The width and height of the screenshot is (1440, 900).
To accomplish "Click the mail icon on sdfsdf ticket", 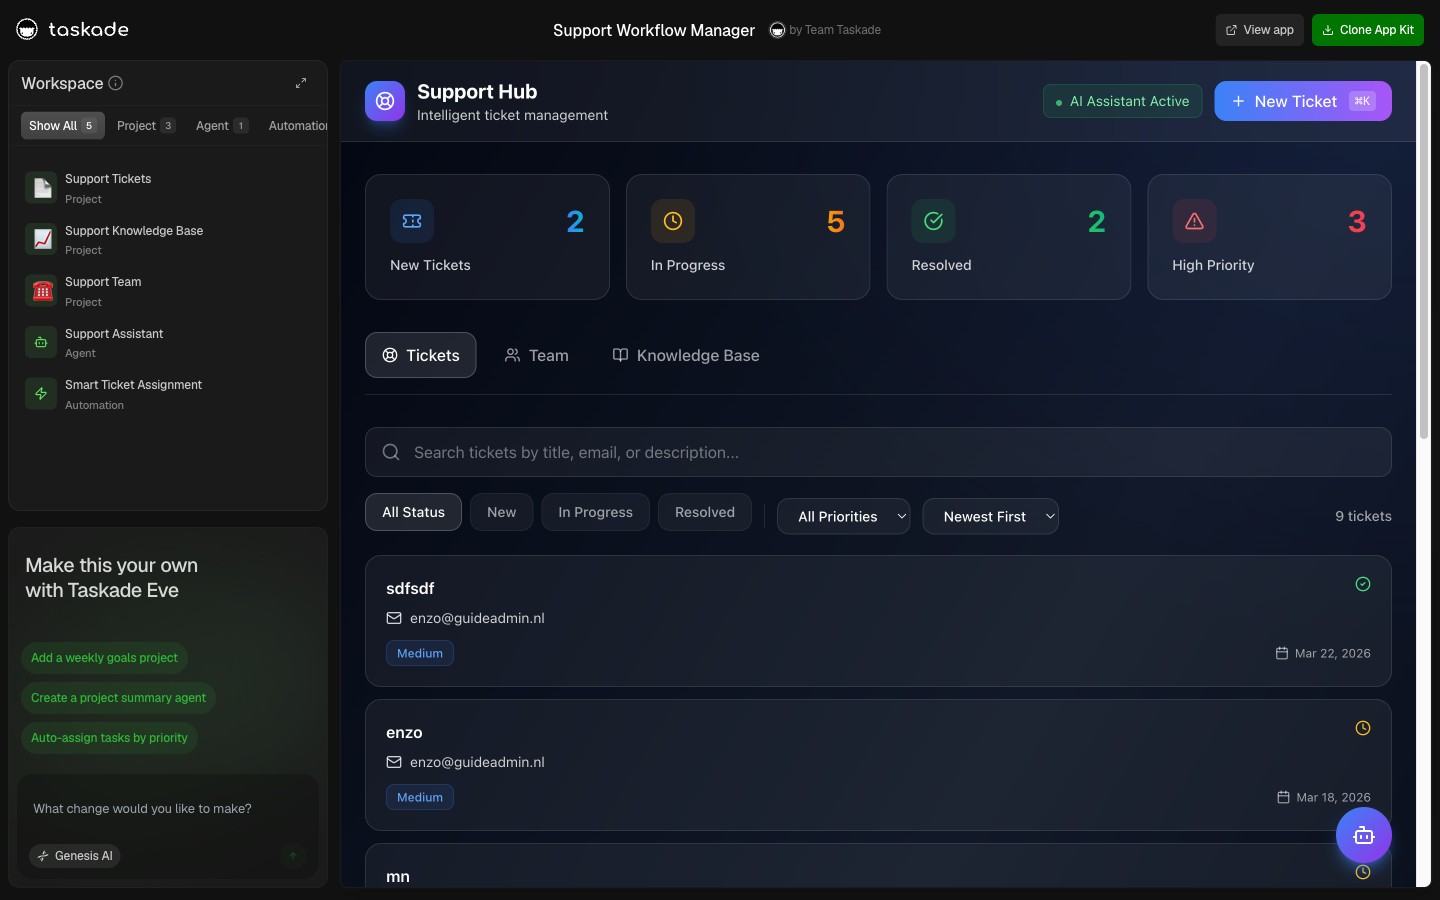I will pyautogui.click(x=394, y=618).
